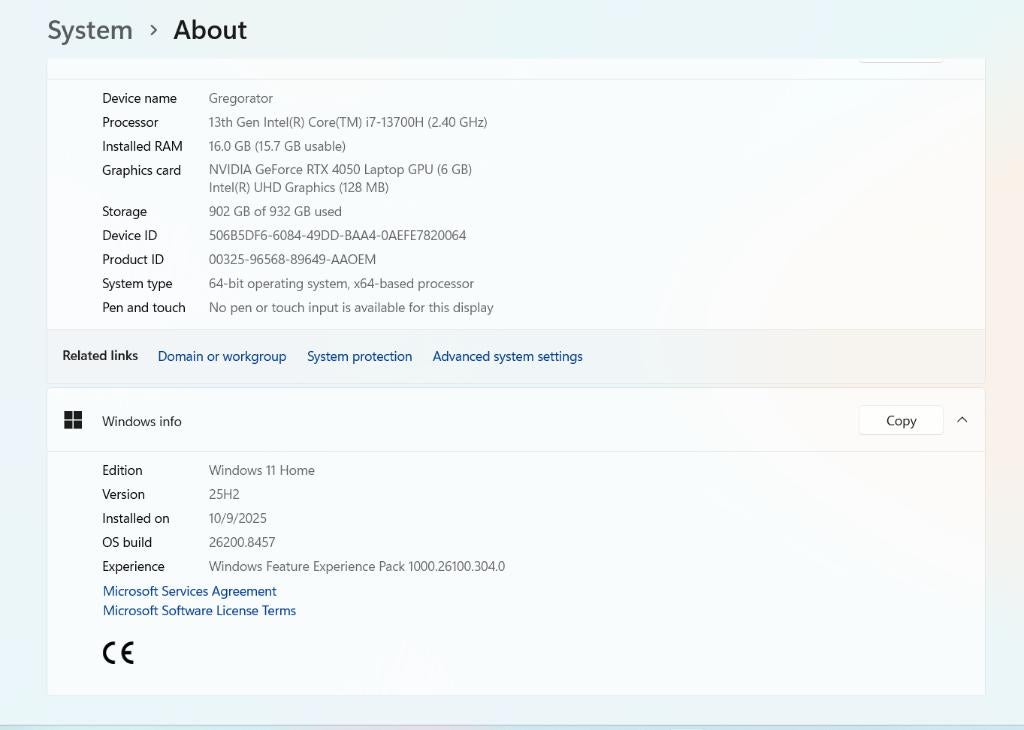Open Microsoft Services Agreement link
This screenshot has height=730, width=1024.
(x=189, y=591)
